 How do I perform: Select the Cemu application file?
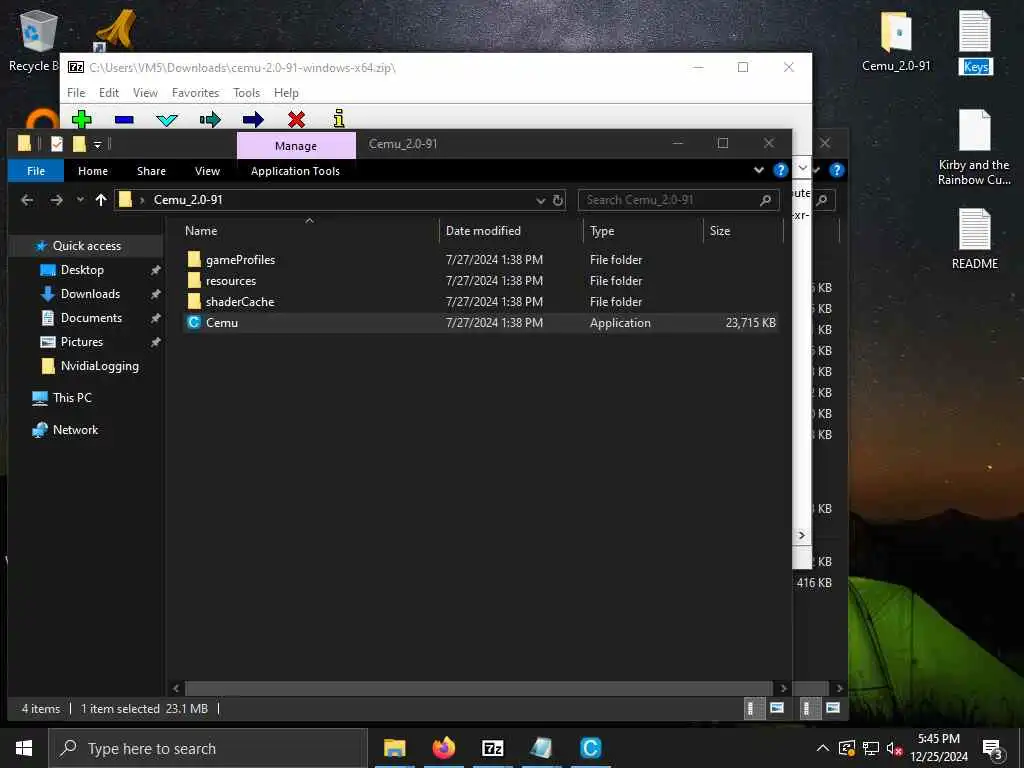click(x=221, y=322)
